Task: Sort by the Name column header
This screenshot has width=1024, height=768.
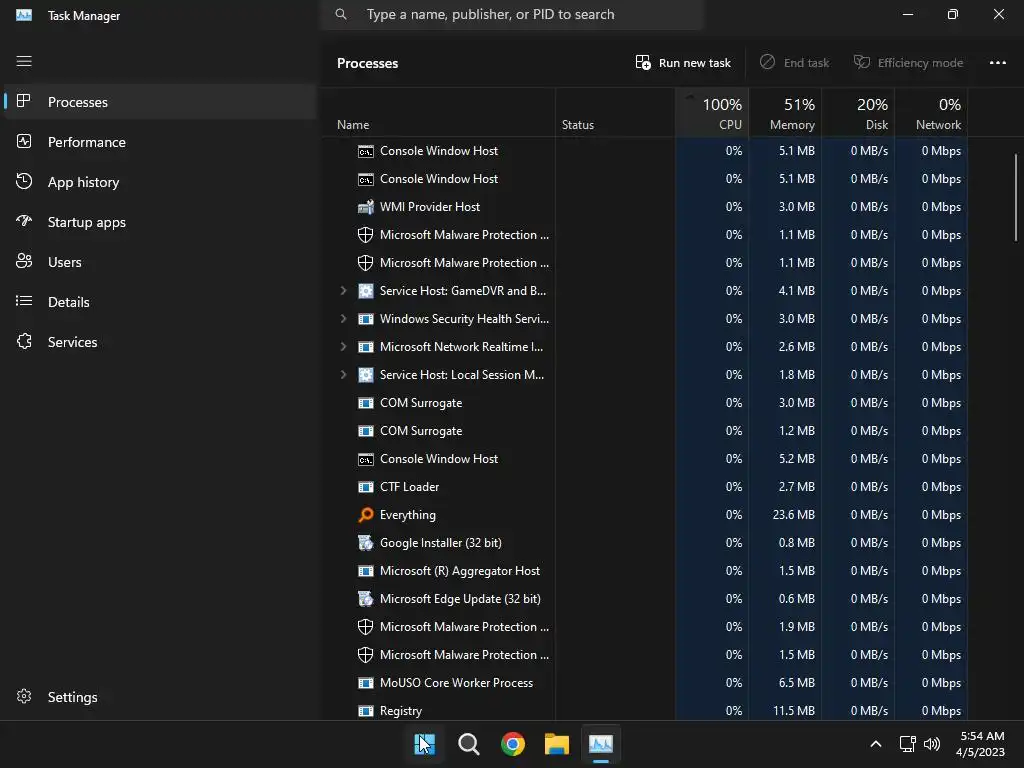Action: tap(438, 113)
